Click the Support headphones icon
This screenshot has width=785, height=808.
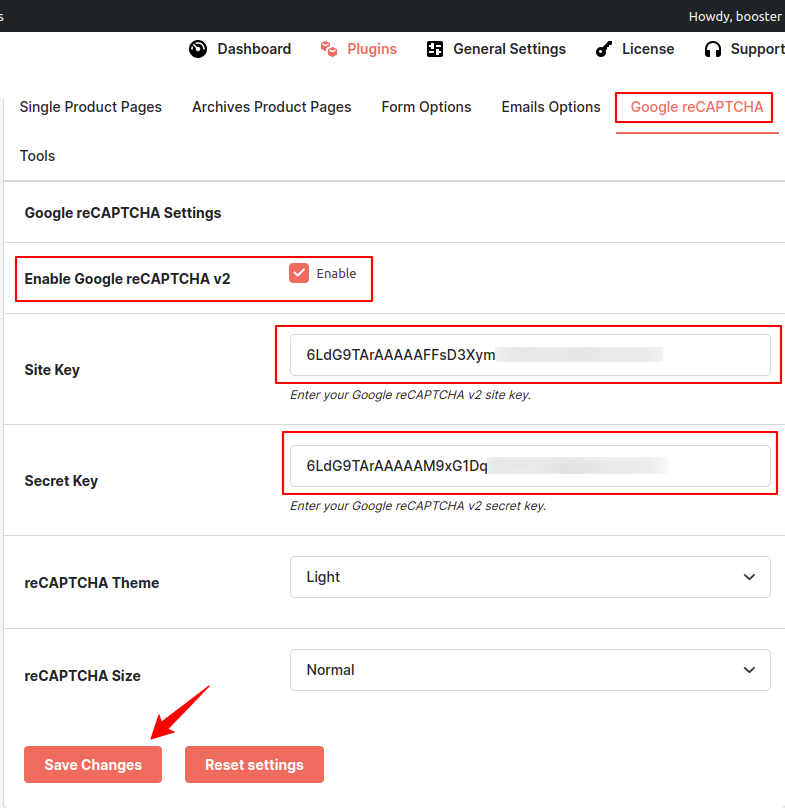713,49
